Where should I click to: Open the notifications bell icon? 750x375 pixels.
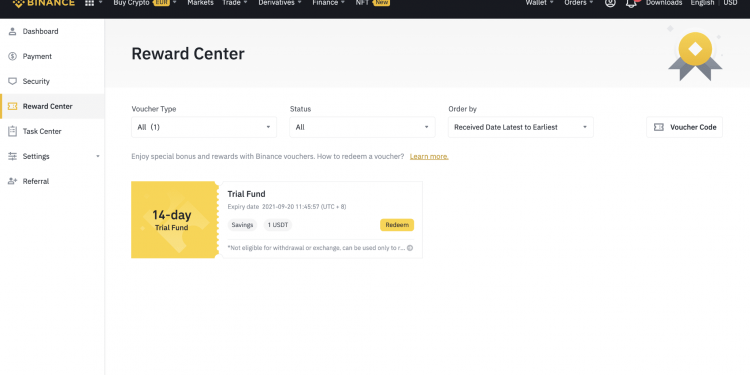(x=631, y=3)
